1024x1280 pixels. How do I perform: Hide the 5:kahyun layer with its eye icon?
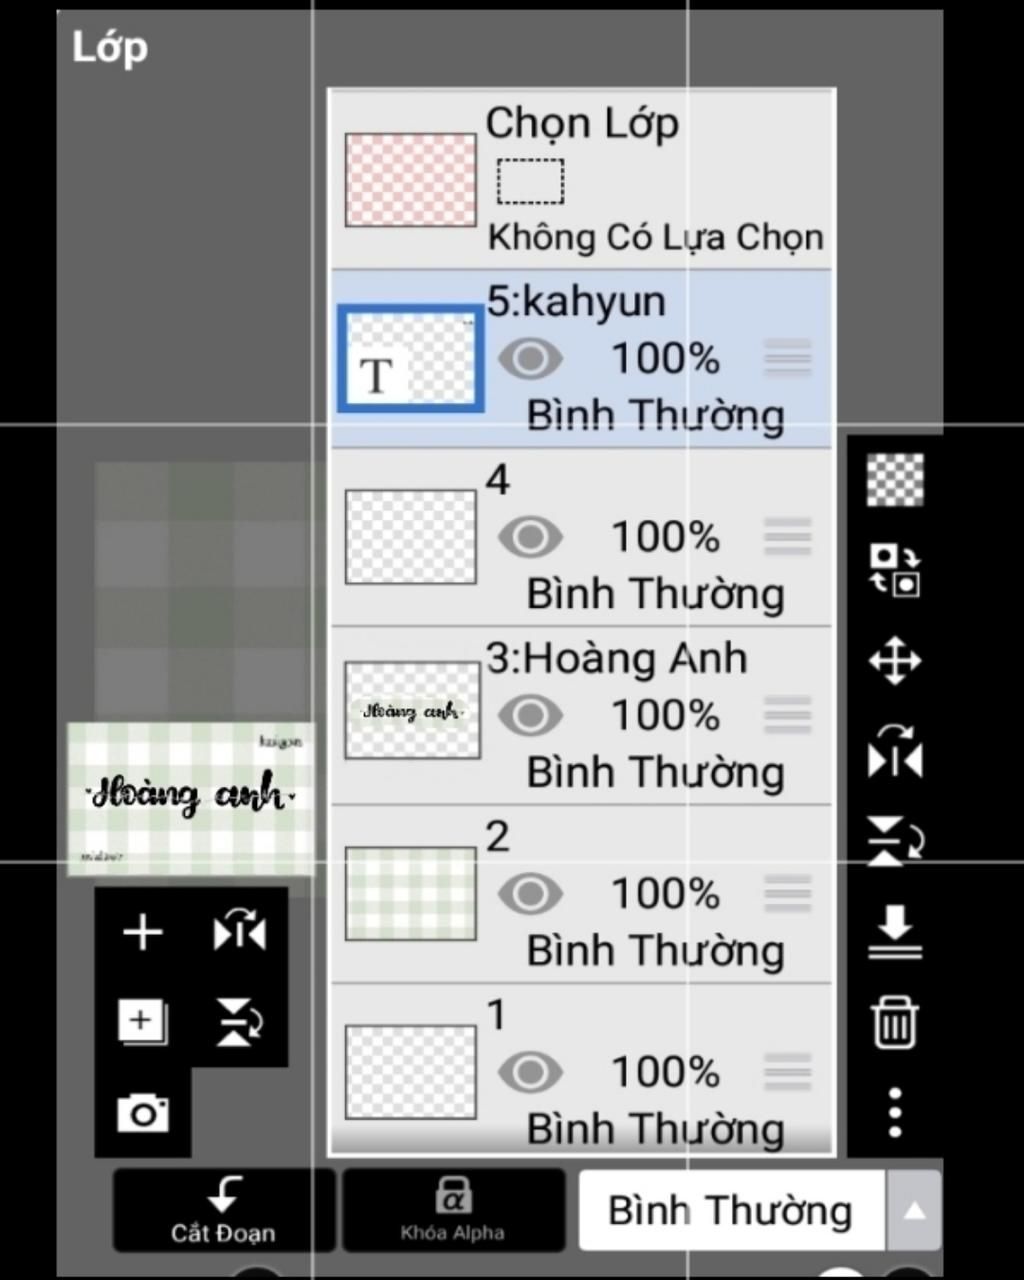530,358
